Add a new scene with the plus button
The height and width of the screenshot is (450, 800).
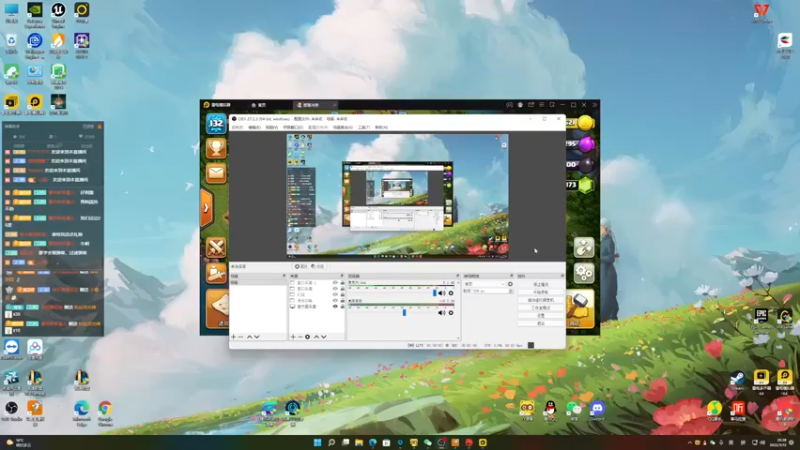[234, 337]
